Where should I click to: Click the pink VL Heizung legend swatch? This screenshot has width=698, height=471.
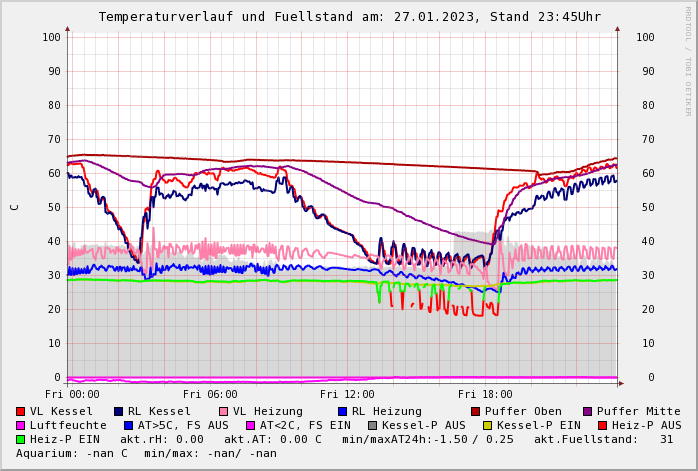223,412
